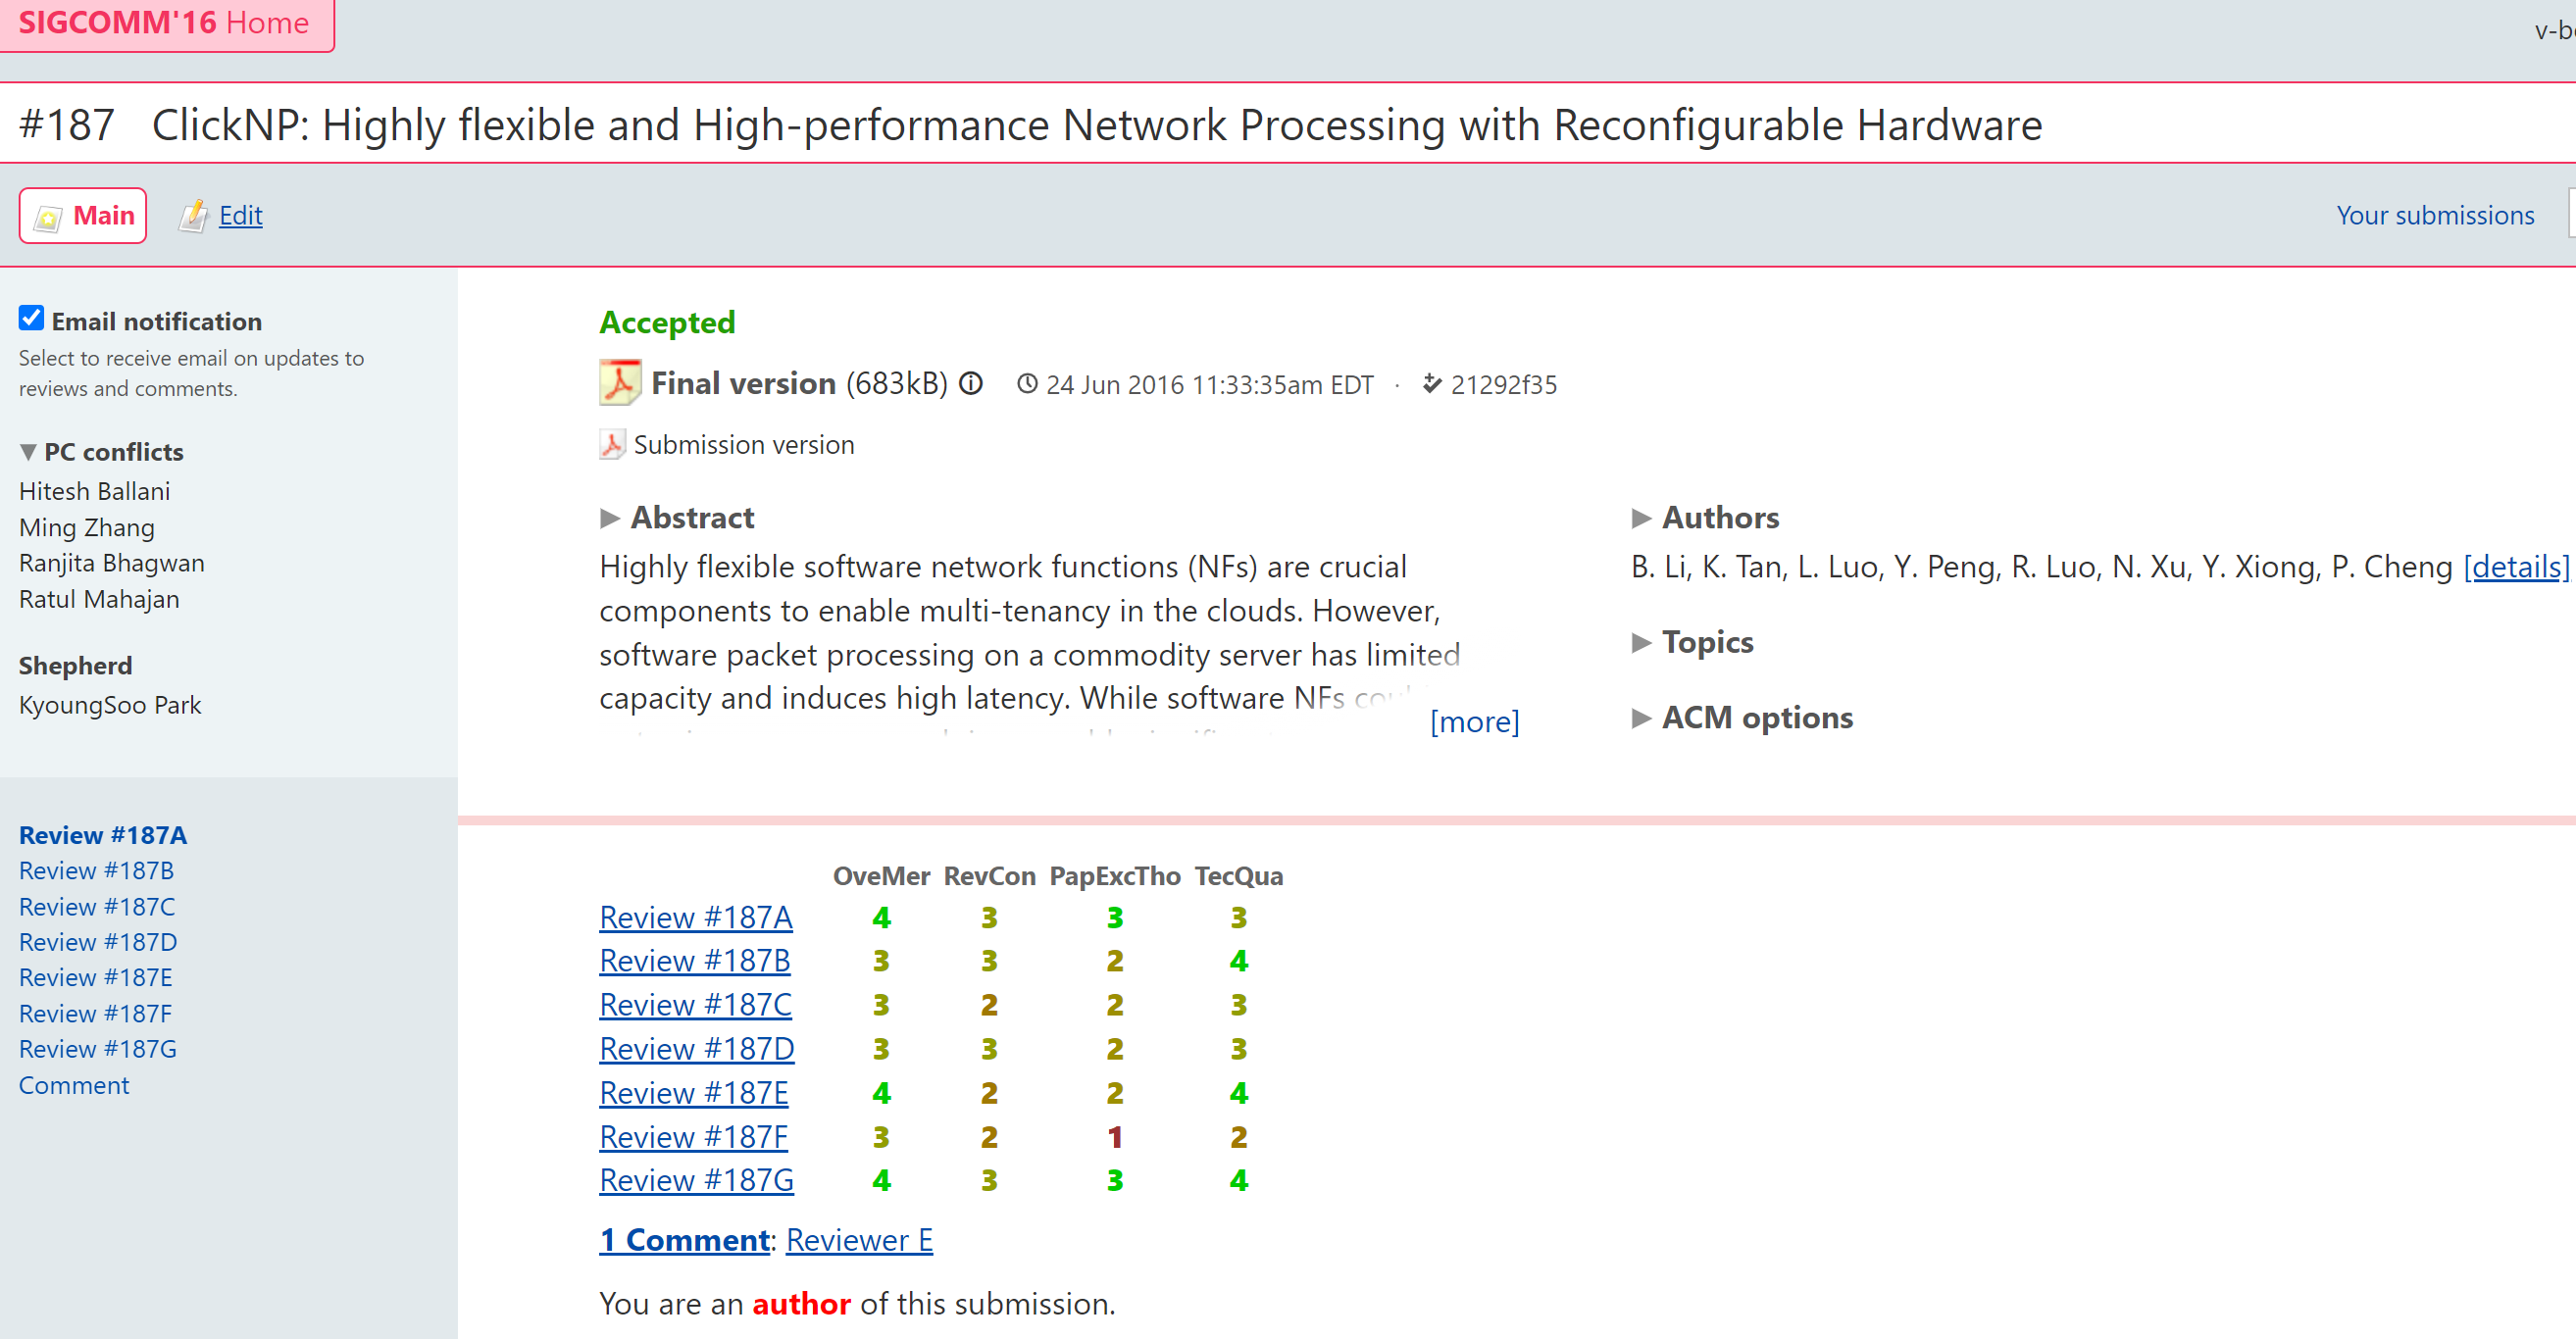Image resolution: width=2576 pixels, height=1339 pixels.
Task: Jump to Review #187D in sidebar
Action: coord(98,942)
